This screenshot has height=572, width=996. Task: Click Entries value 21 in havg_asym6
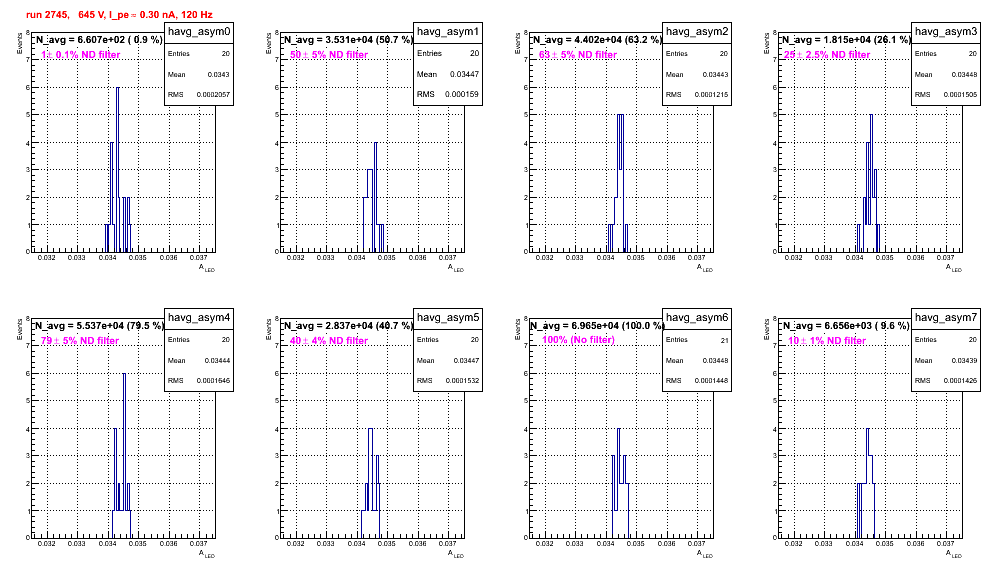pyautogui.click(x=725, y=341)
